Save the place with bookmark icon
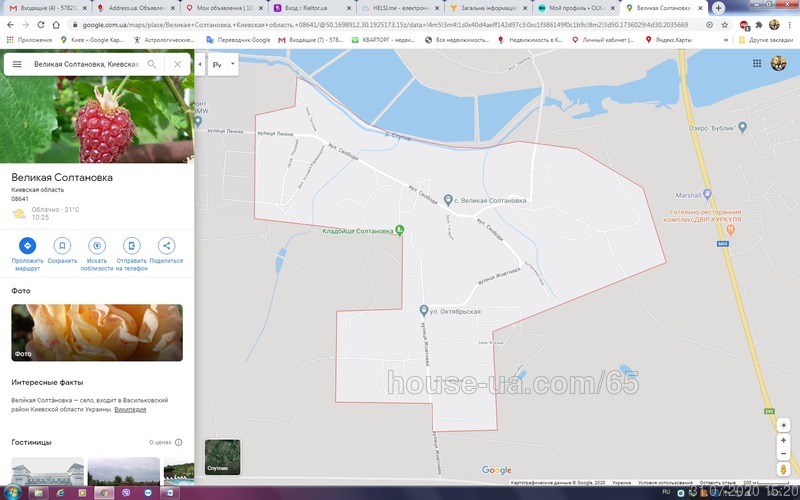This screenshot has height=500, width=800. pos(62,245)
